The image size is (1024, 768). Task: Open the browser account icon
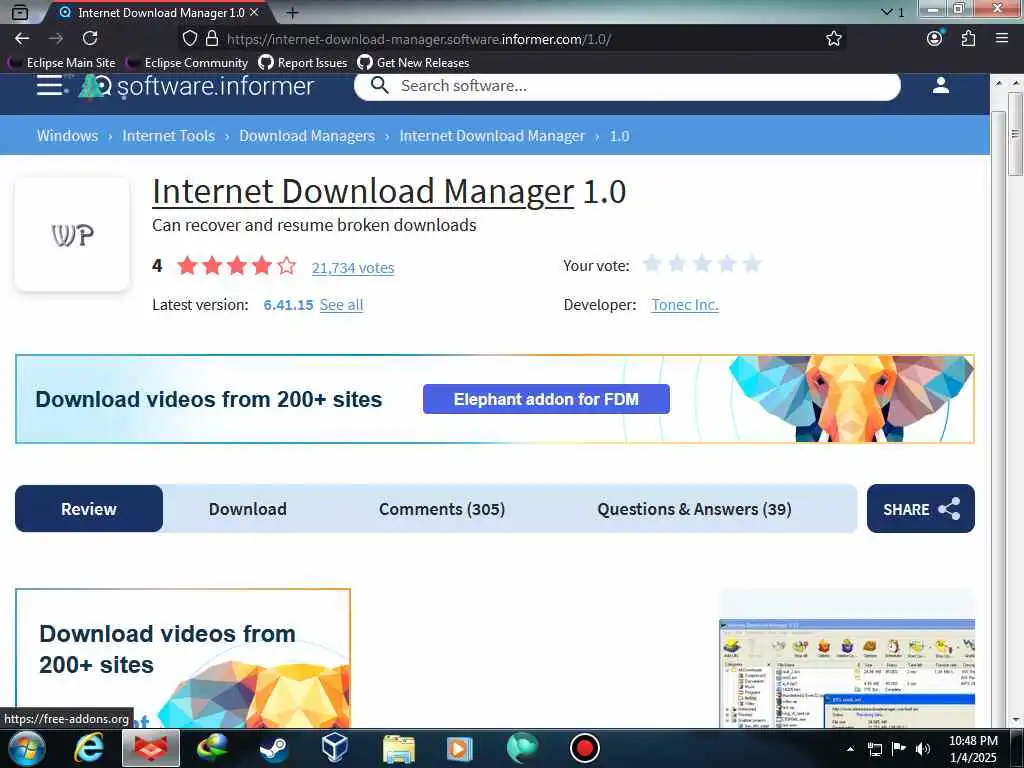[935, 39]
